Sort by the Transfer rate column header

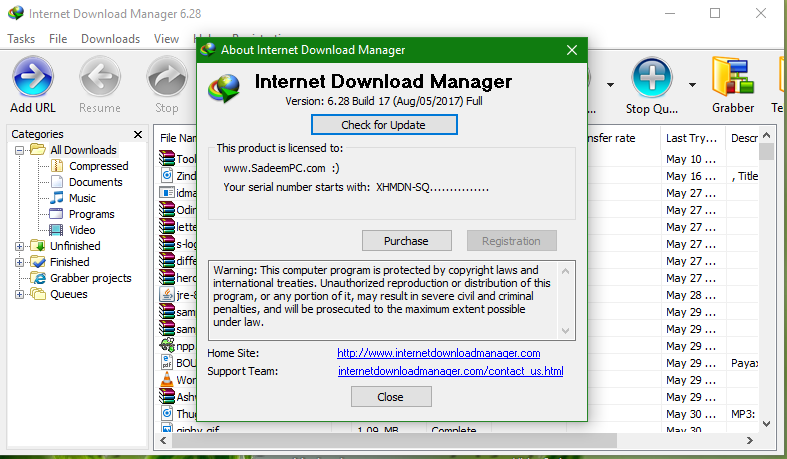tap(611, 138)
